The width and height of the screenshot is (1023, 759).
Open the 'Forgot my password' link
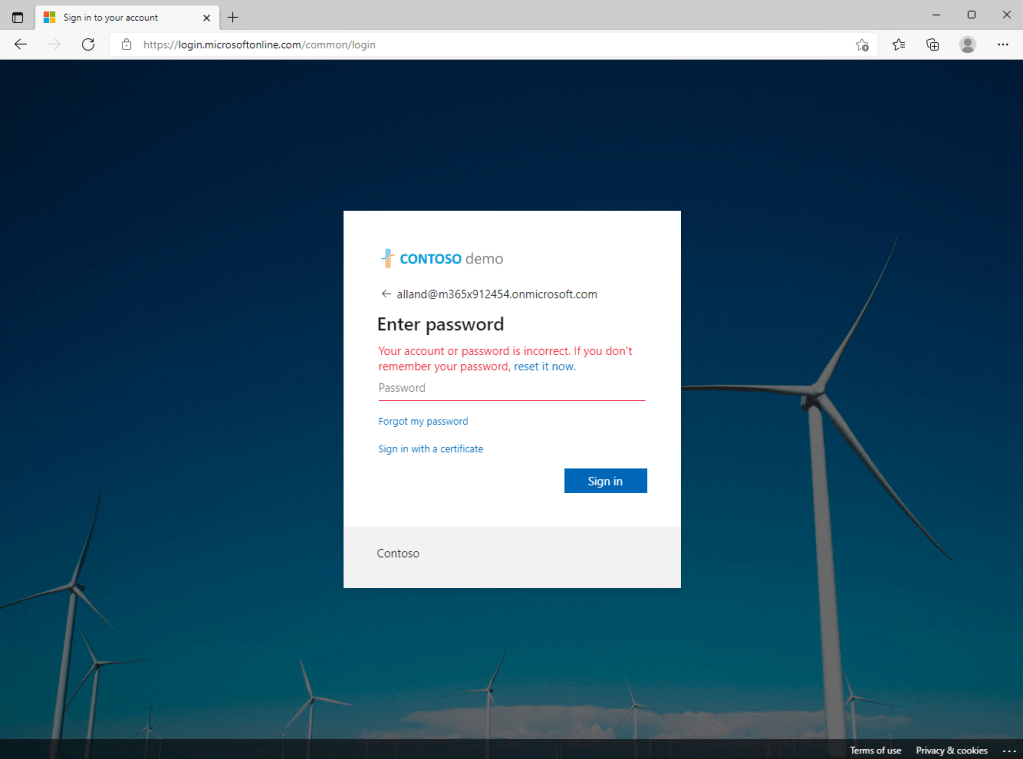(423, 421)
